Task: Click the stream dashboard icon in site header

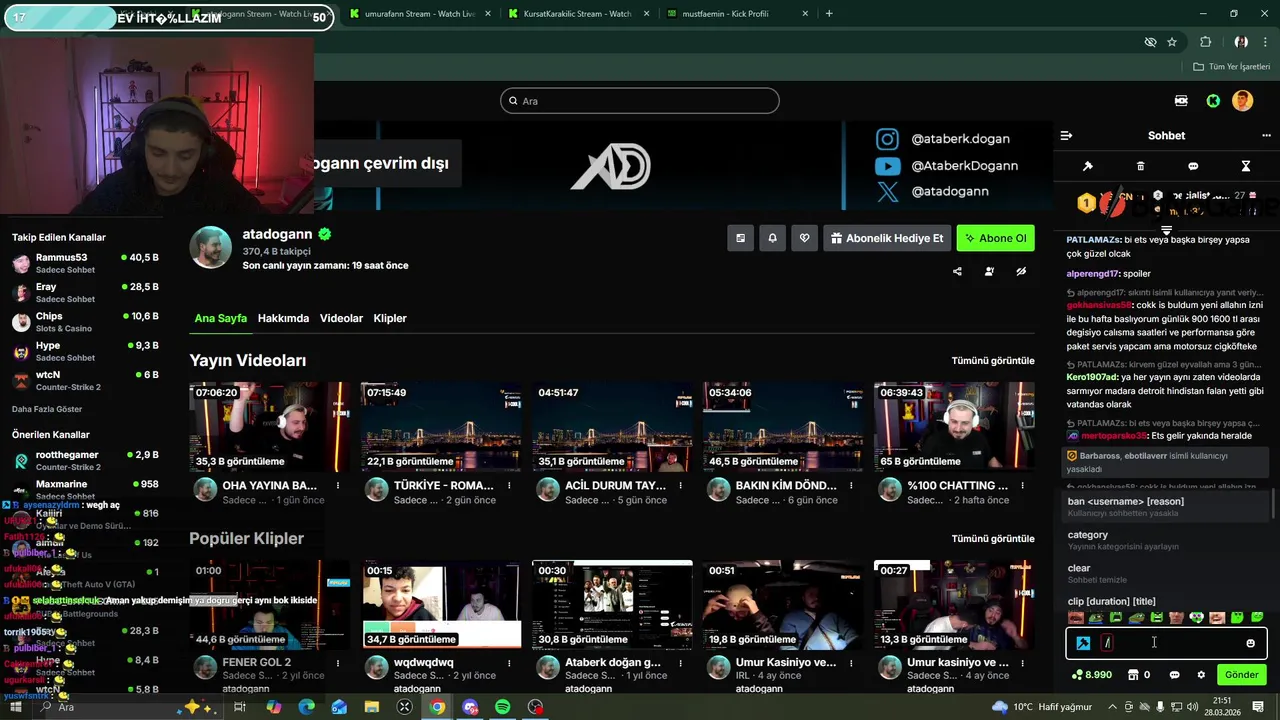Action: pyautogui.click(x=1181, y=101)
